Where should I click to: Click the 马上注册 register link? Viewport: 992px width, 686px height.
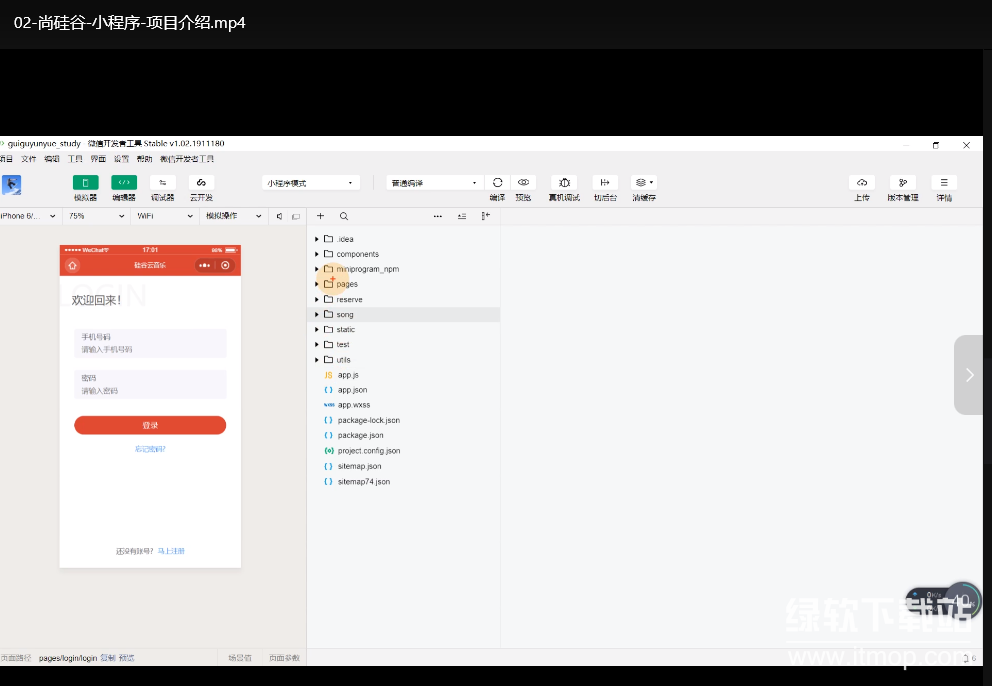(171, 551)
